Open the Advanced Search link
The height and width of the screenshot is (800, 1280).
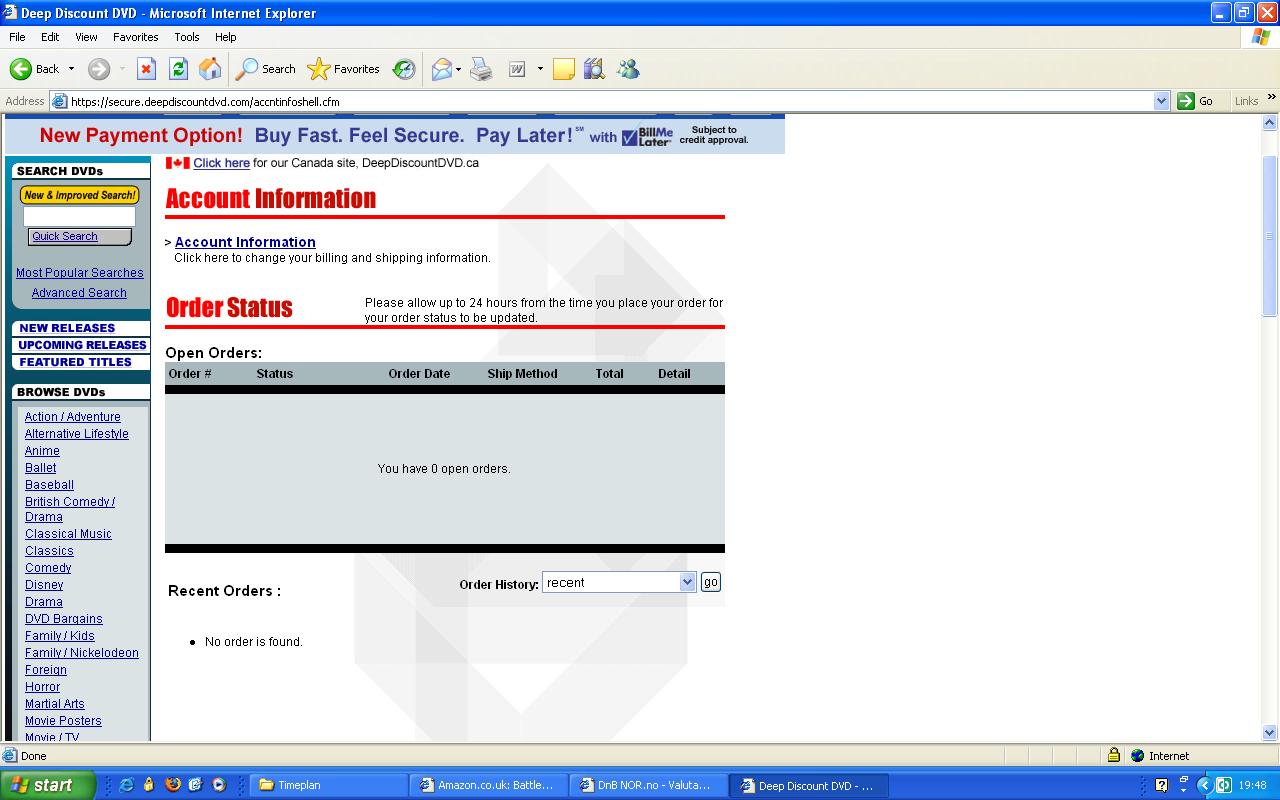(79, 293)
